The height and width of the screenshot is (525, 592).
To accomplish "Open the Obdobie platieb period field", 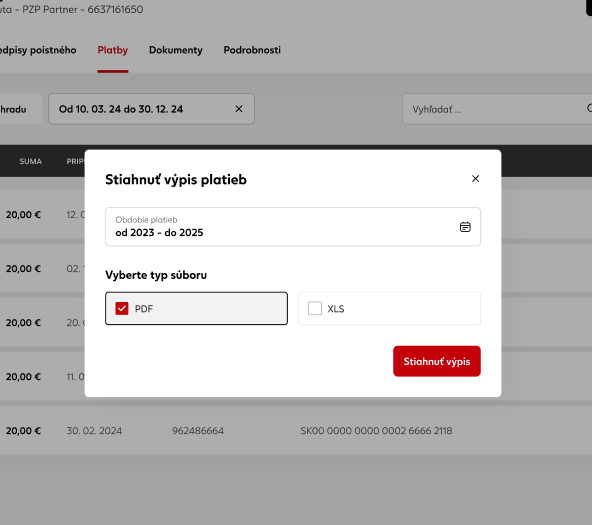I will coord(293,227).
